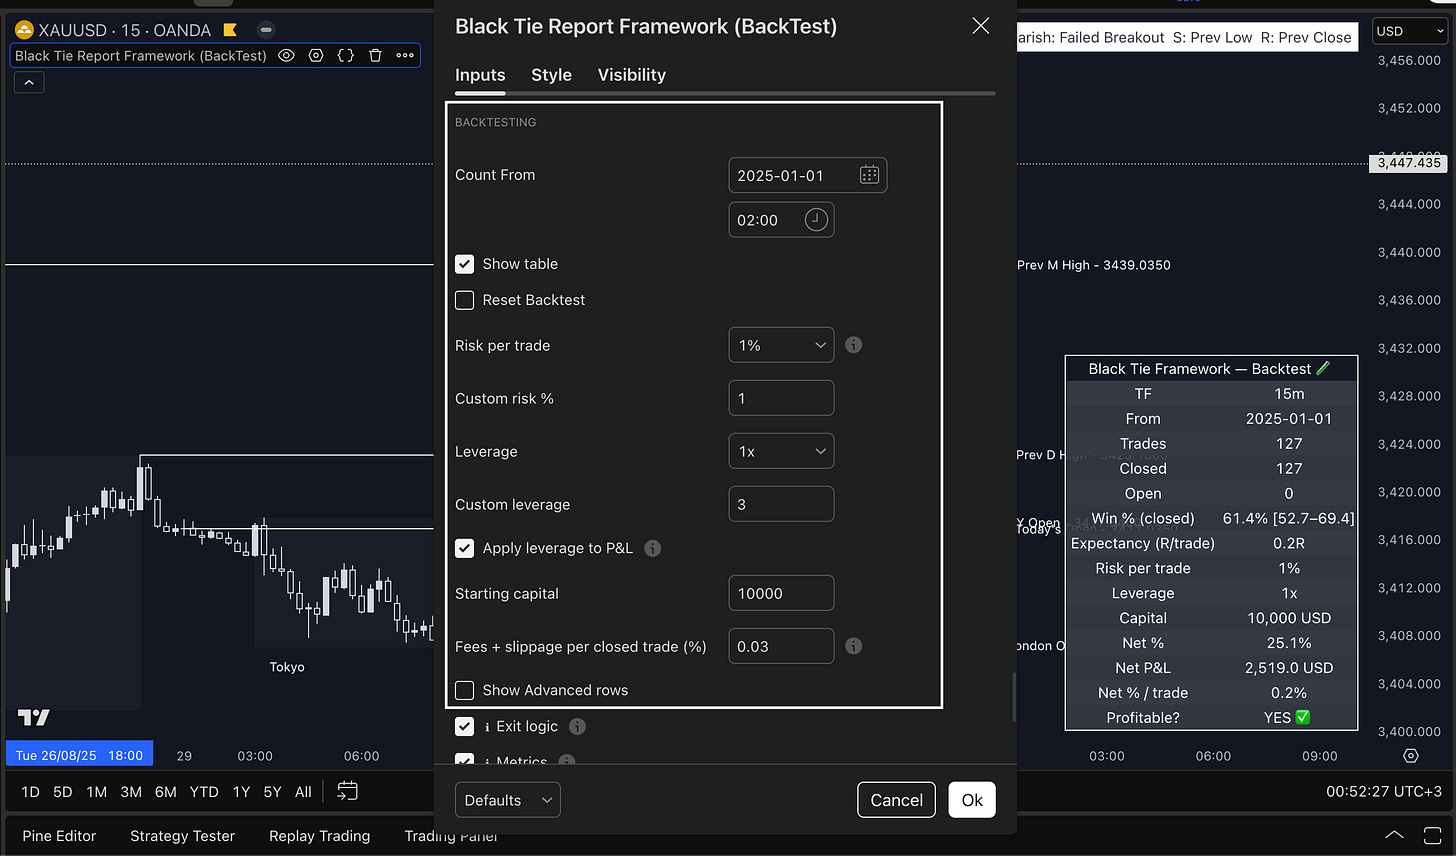Show Risk per trade info tooltip

[x=853, y=345]
